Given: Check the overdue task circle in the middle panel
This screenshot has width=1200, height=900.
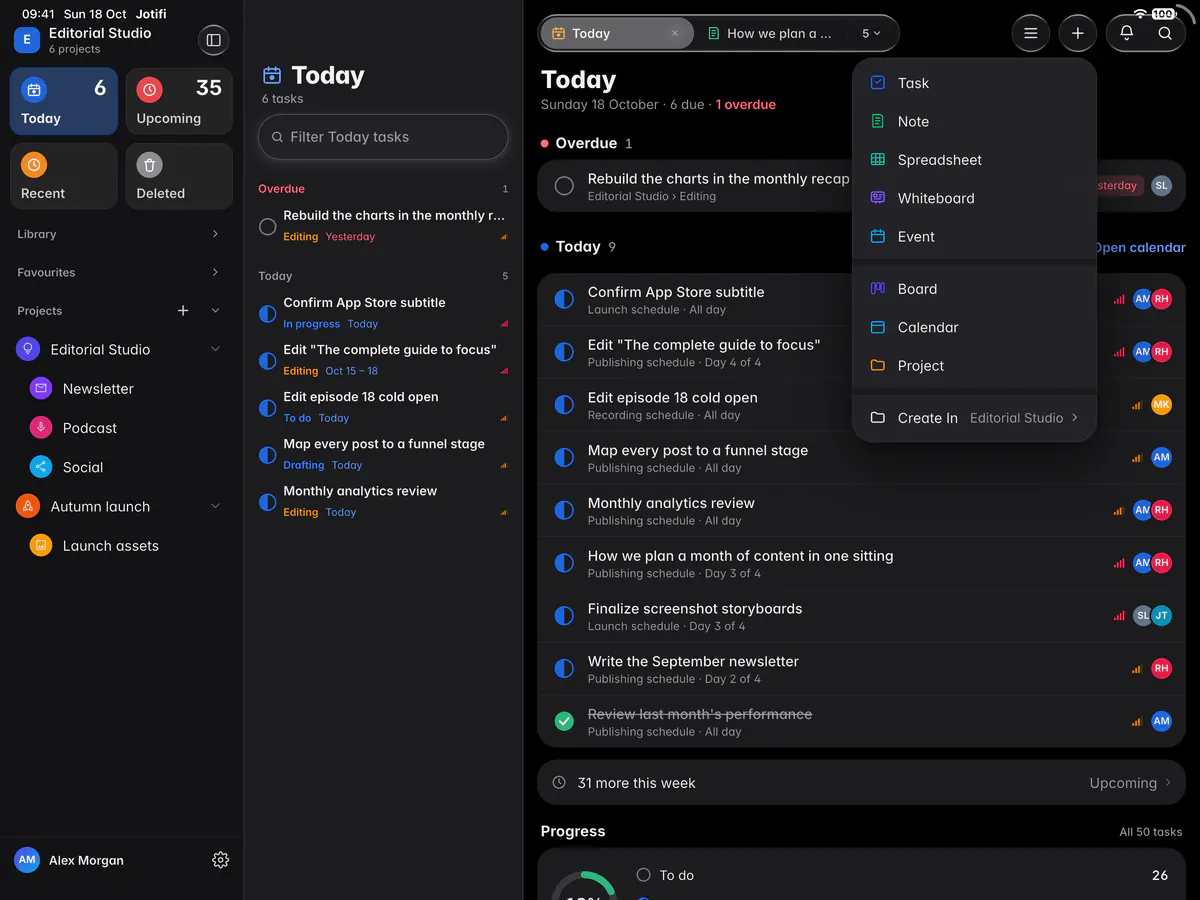Looking at the screenshot, I should (267, 227).
